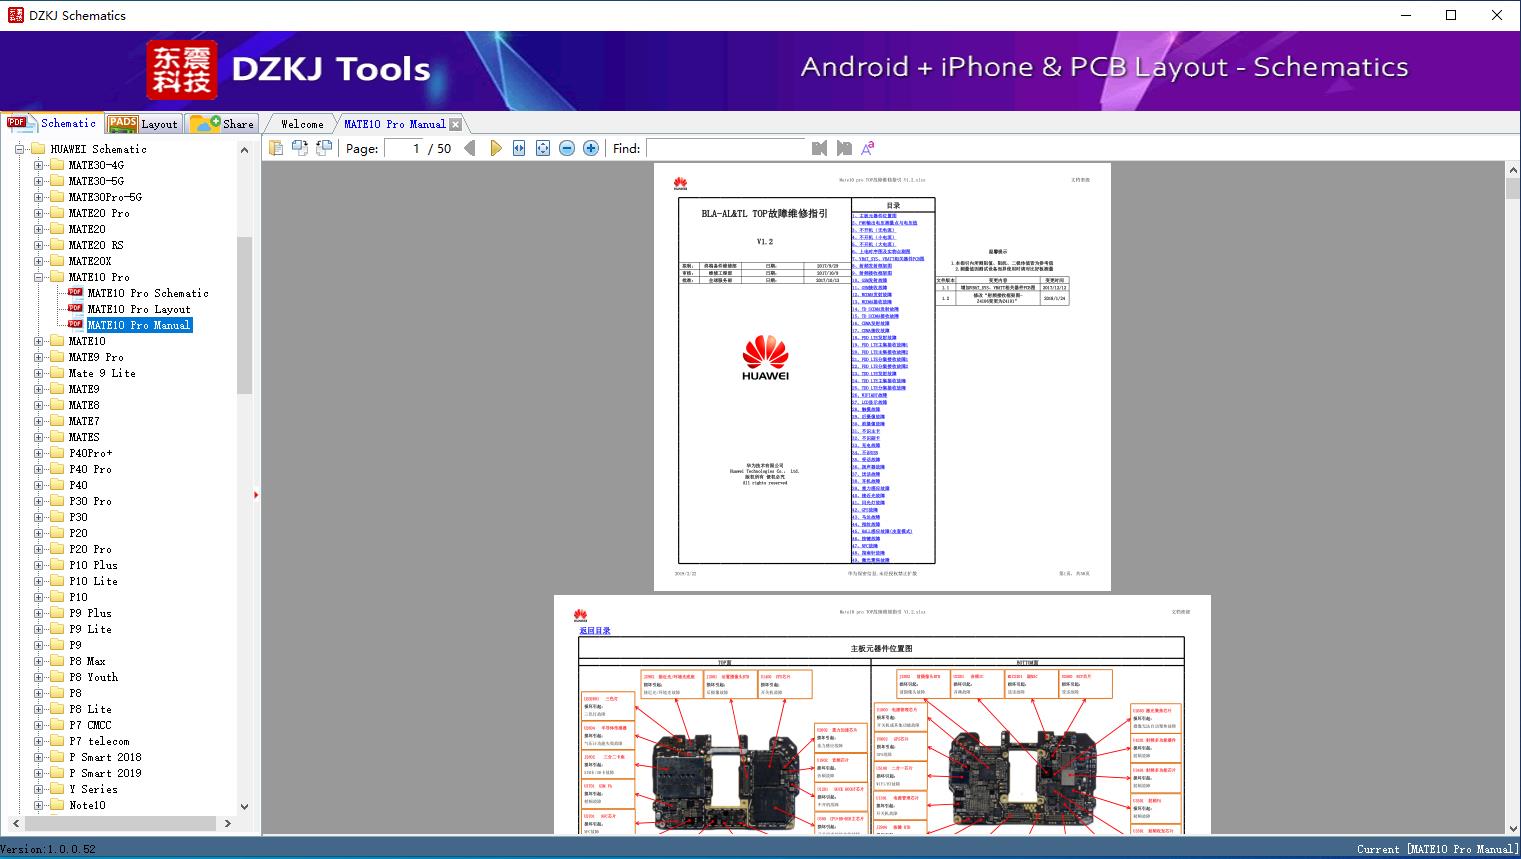
Task: Click the tree panel vertical scrollbar thumb
Action: (x=244, y=316)
